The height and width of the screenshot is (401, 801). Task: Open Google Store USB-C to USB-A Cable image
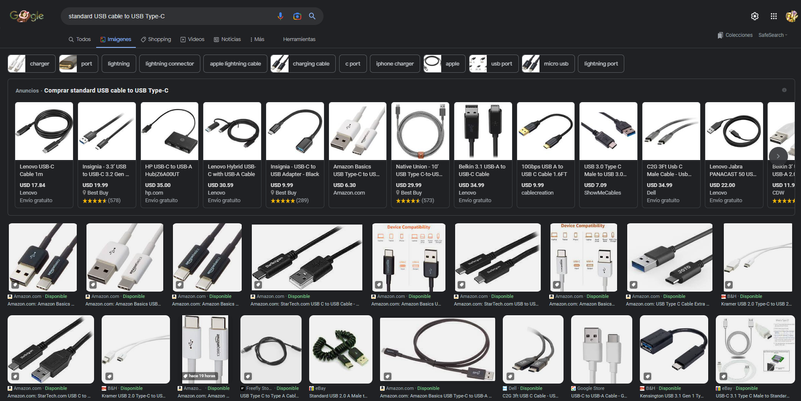pos(601,349)
